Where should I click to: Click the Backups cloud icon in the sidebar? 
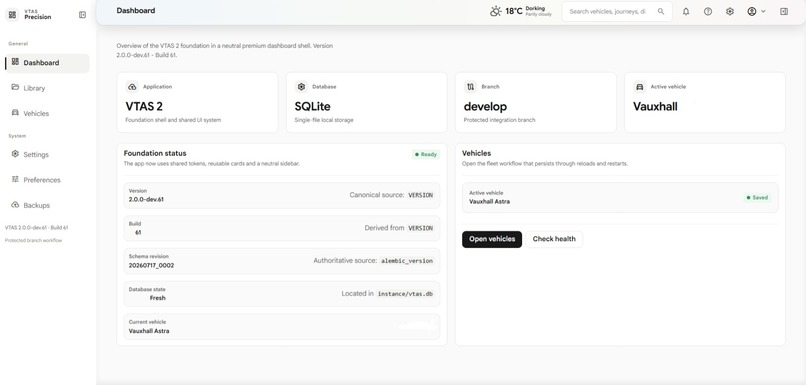click(x=15, y=205)
